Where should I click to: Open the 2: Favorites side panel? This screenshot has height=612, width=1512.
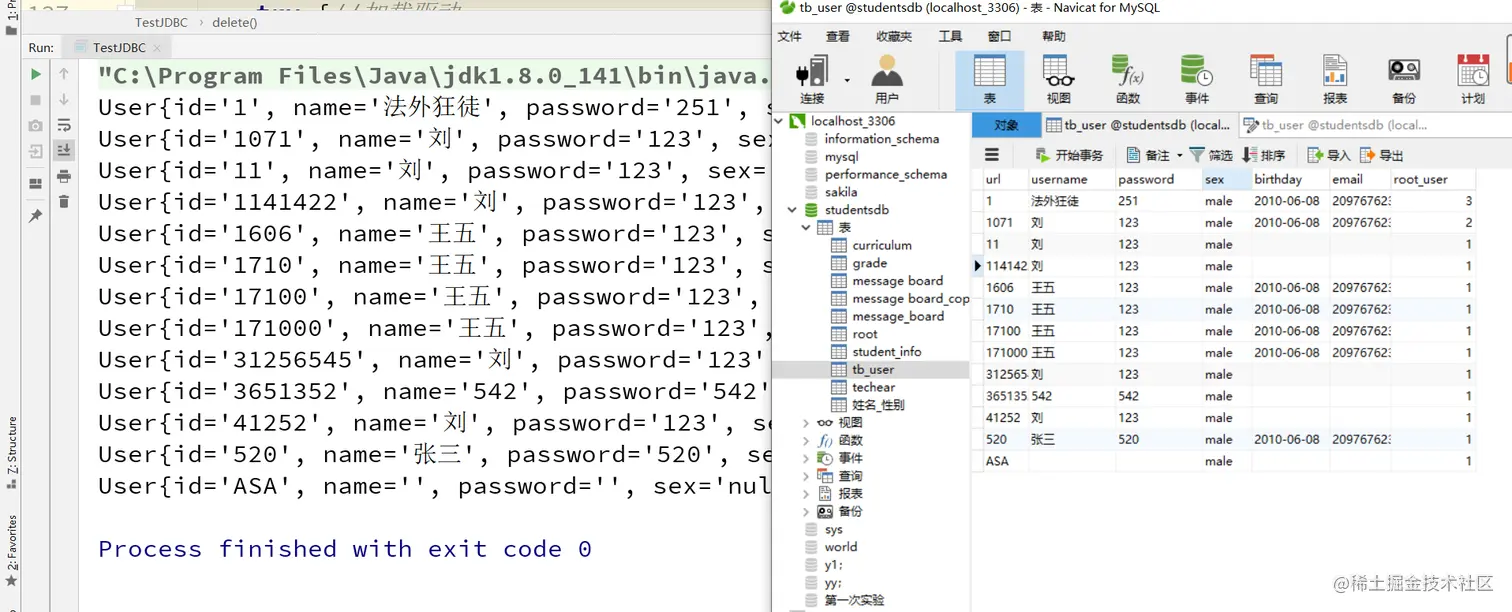[x=12, y=550]
